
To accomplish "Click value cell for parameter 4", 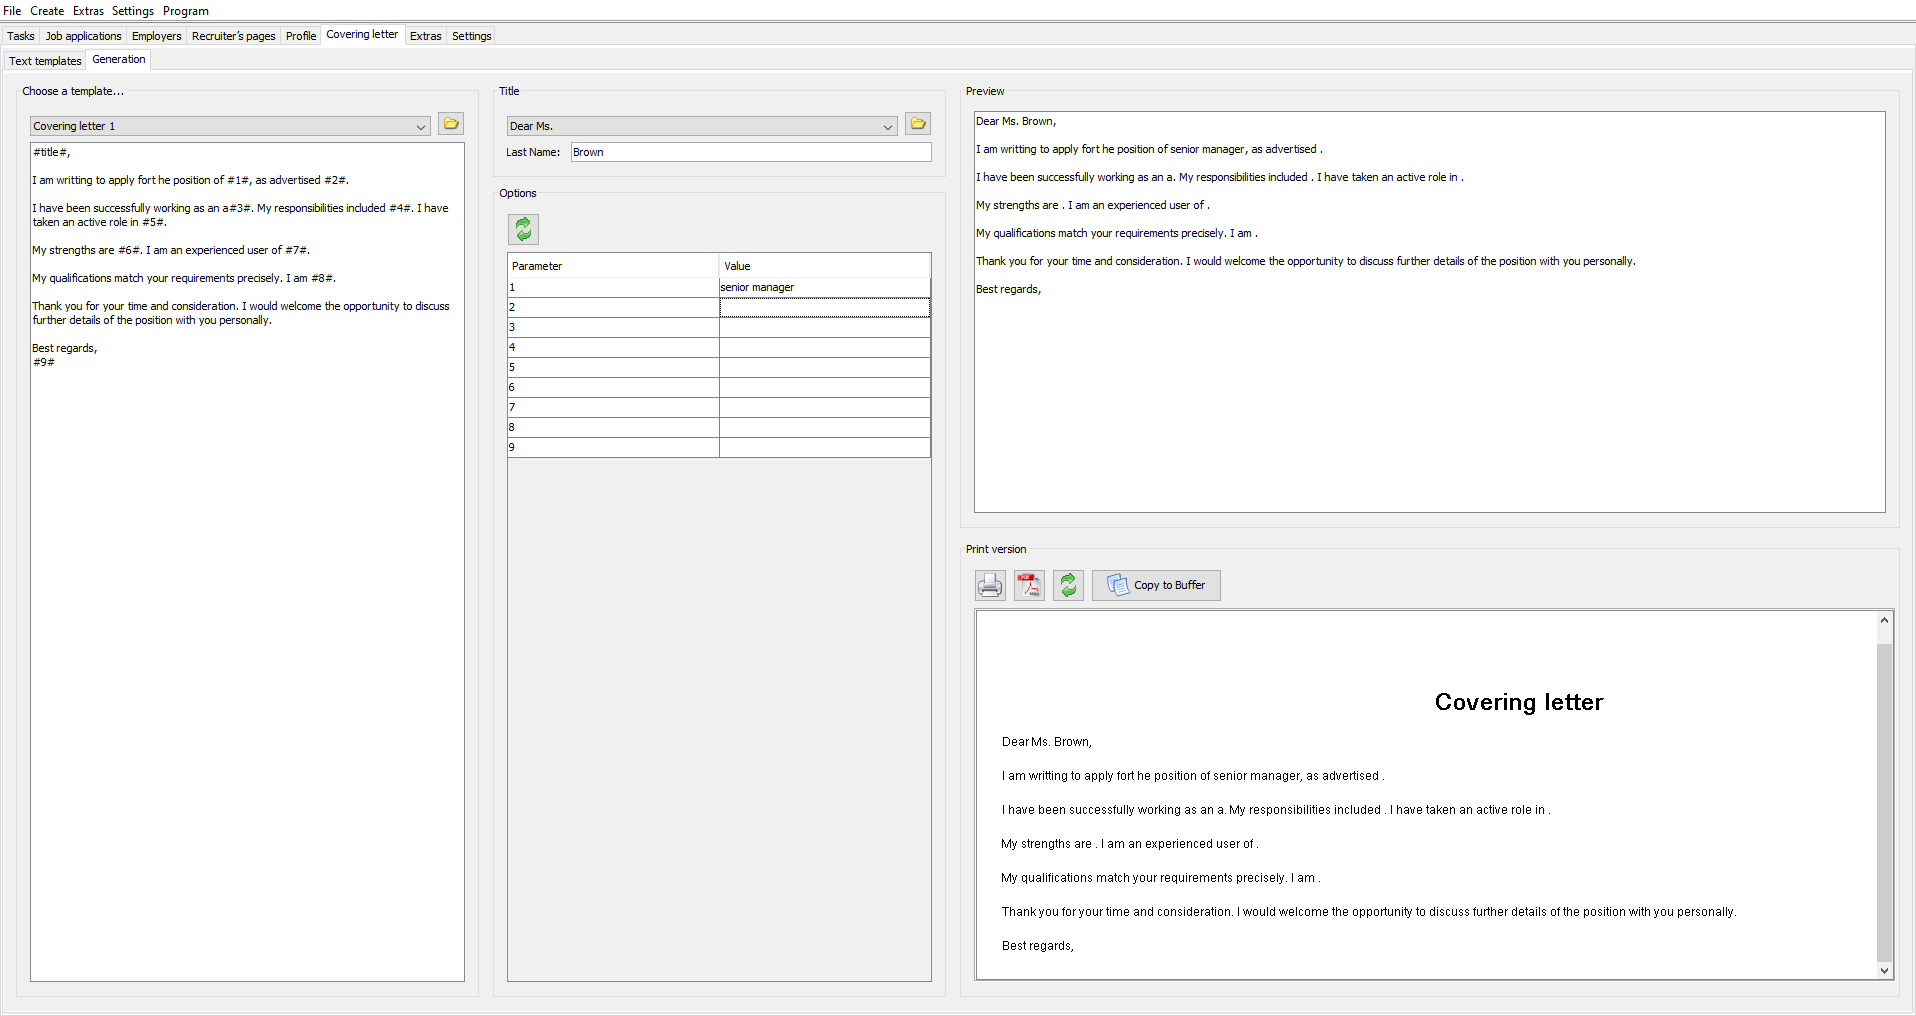I will 825,347.
